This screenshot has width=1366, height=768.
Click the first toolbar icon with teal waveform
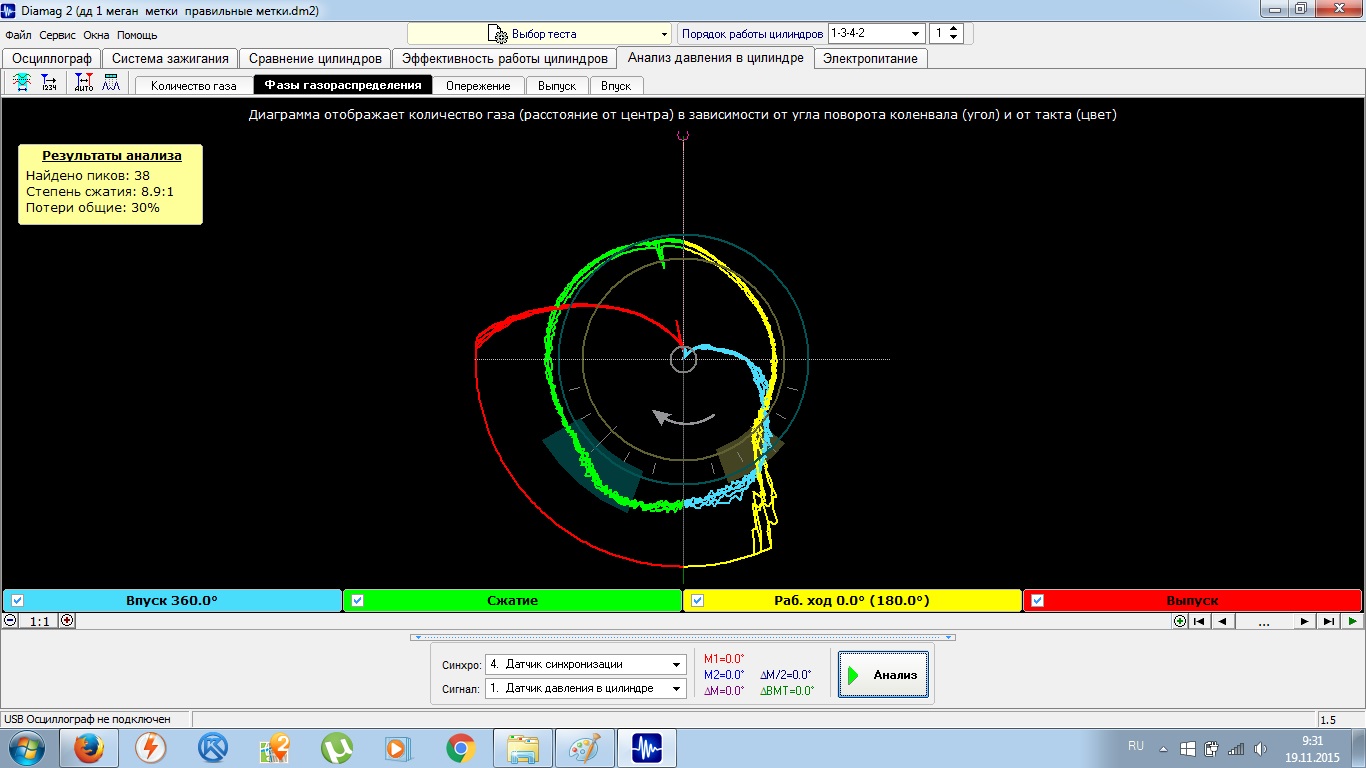[x=20, y=83]
